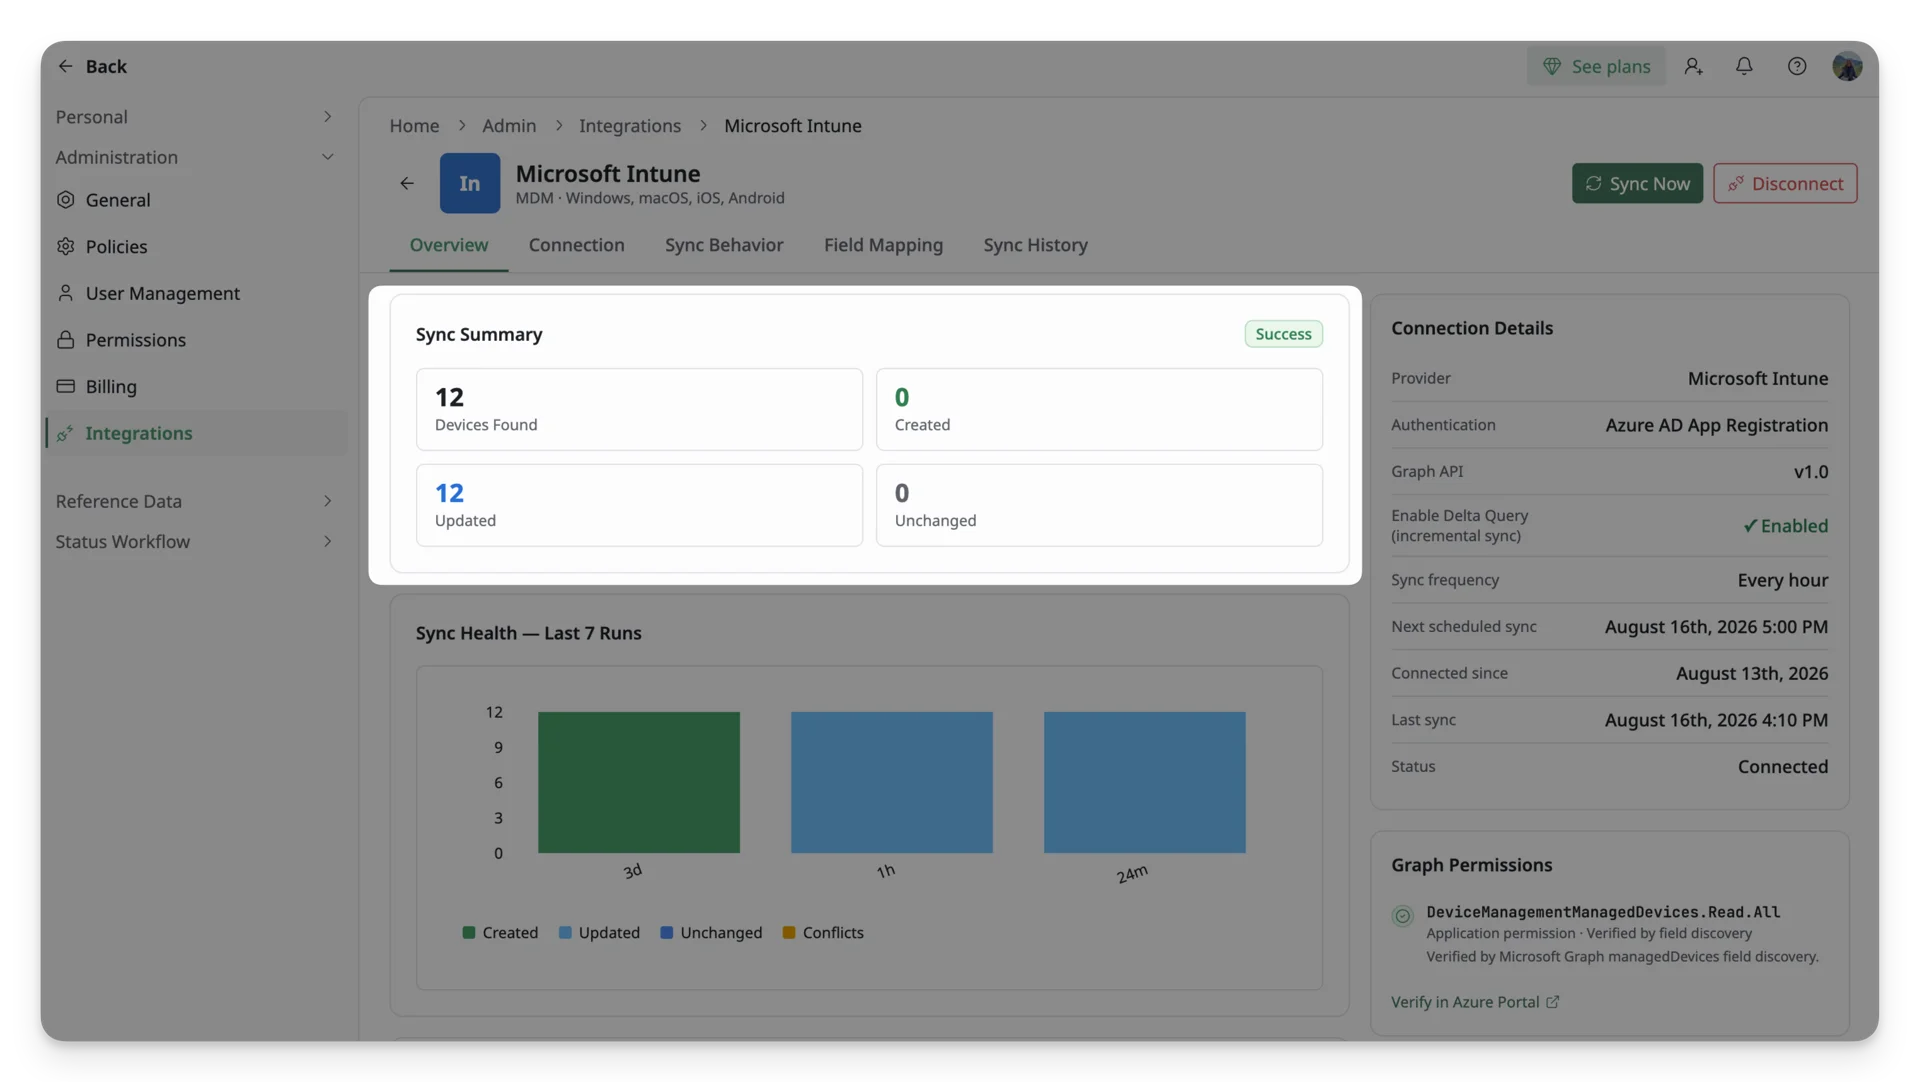Click the green 3d bar in chart
The width and height of the screenshot is (1920, 1082).
[x=639, y=782]
